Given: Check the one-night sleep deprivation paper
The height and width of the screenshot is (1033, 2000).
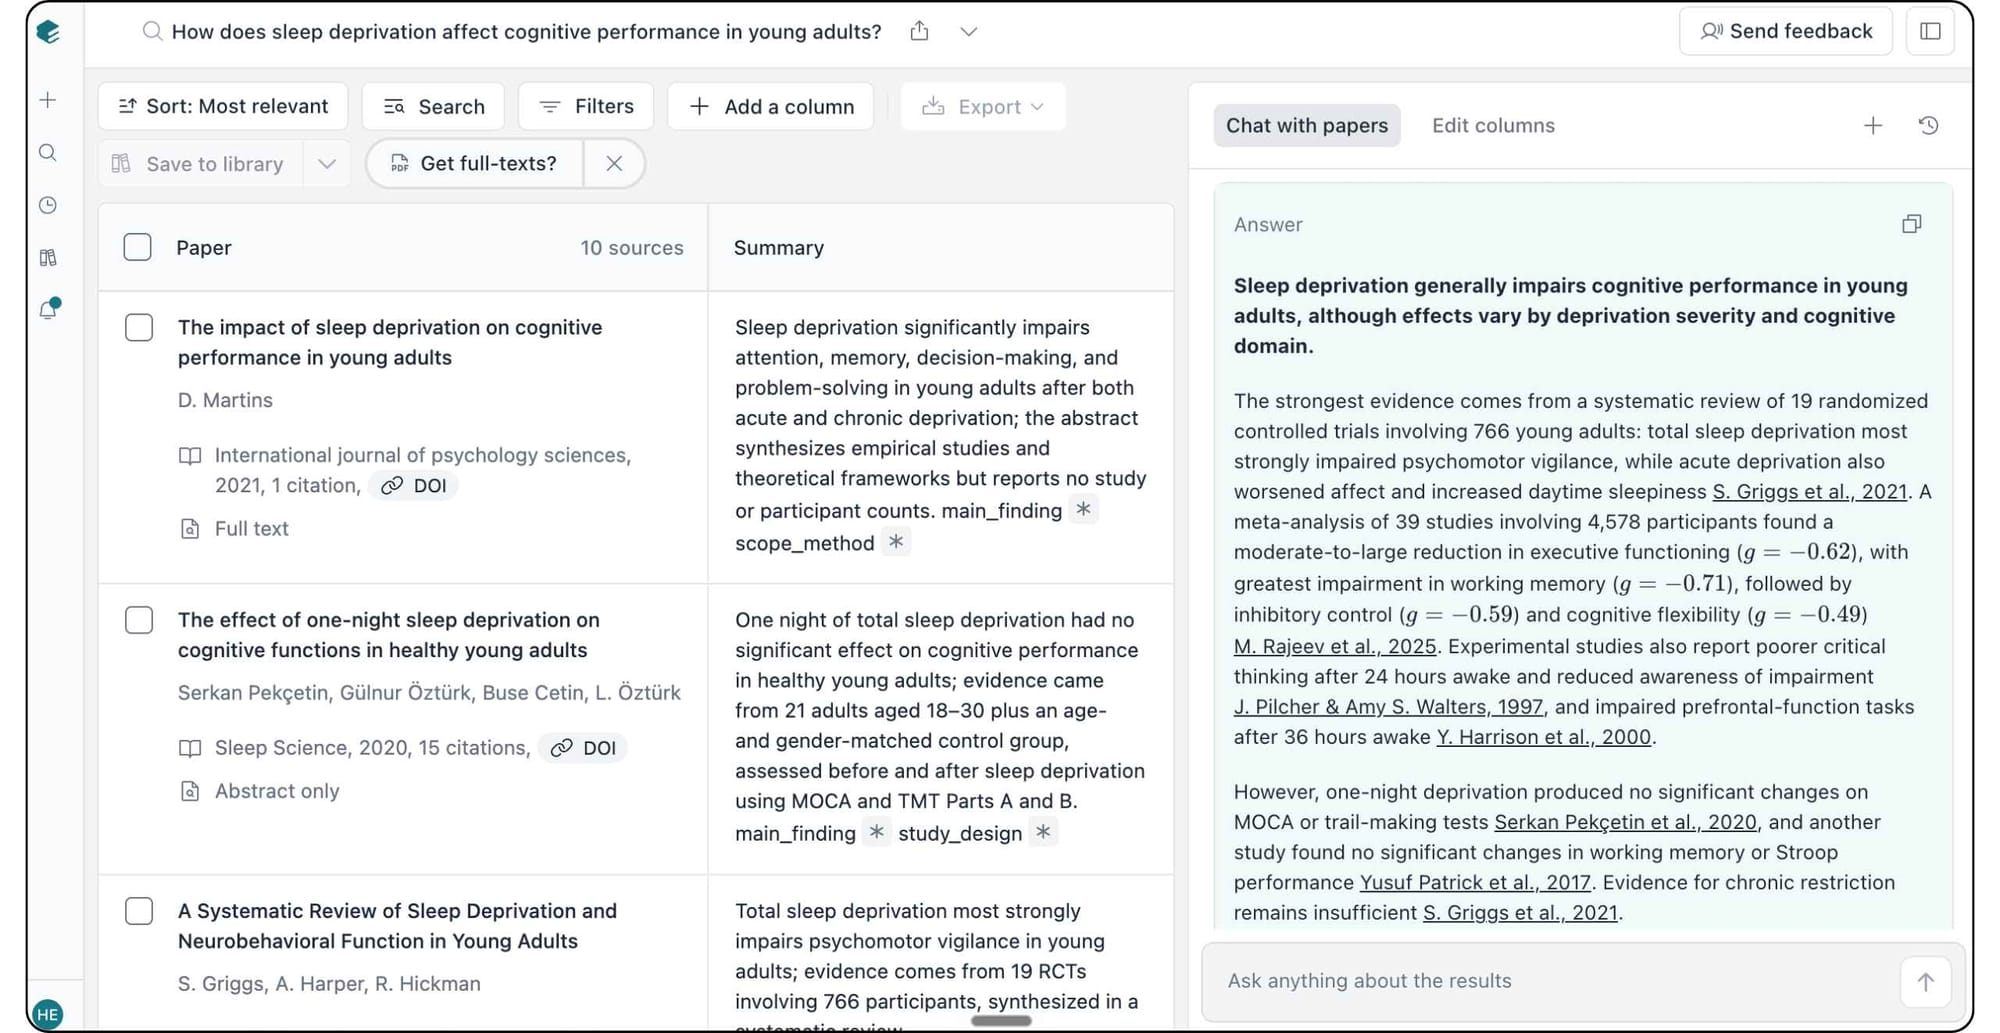Looking at the screenshot, I should click(139, 620).
